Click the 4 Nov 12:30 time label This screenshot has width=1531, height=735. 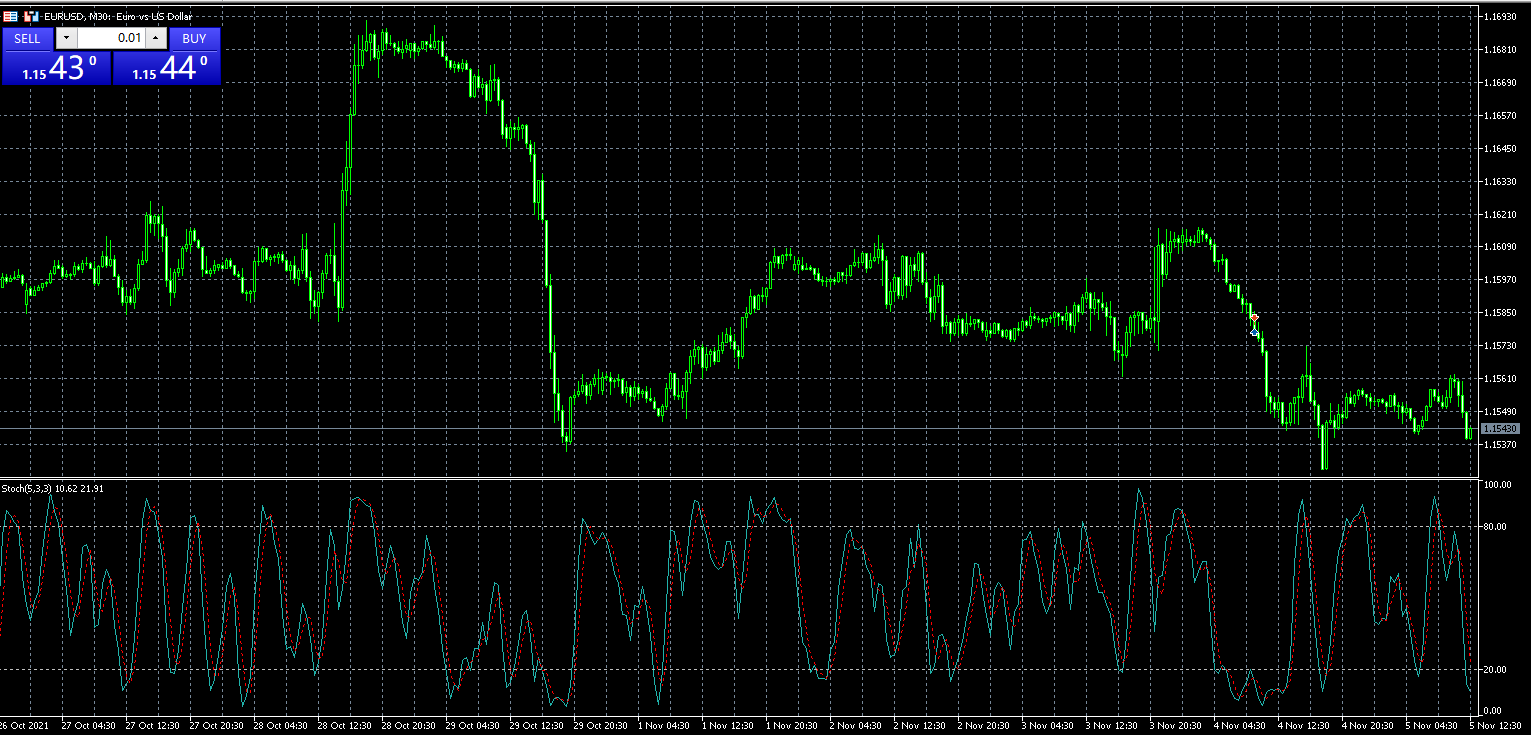coord(1304,725)
